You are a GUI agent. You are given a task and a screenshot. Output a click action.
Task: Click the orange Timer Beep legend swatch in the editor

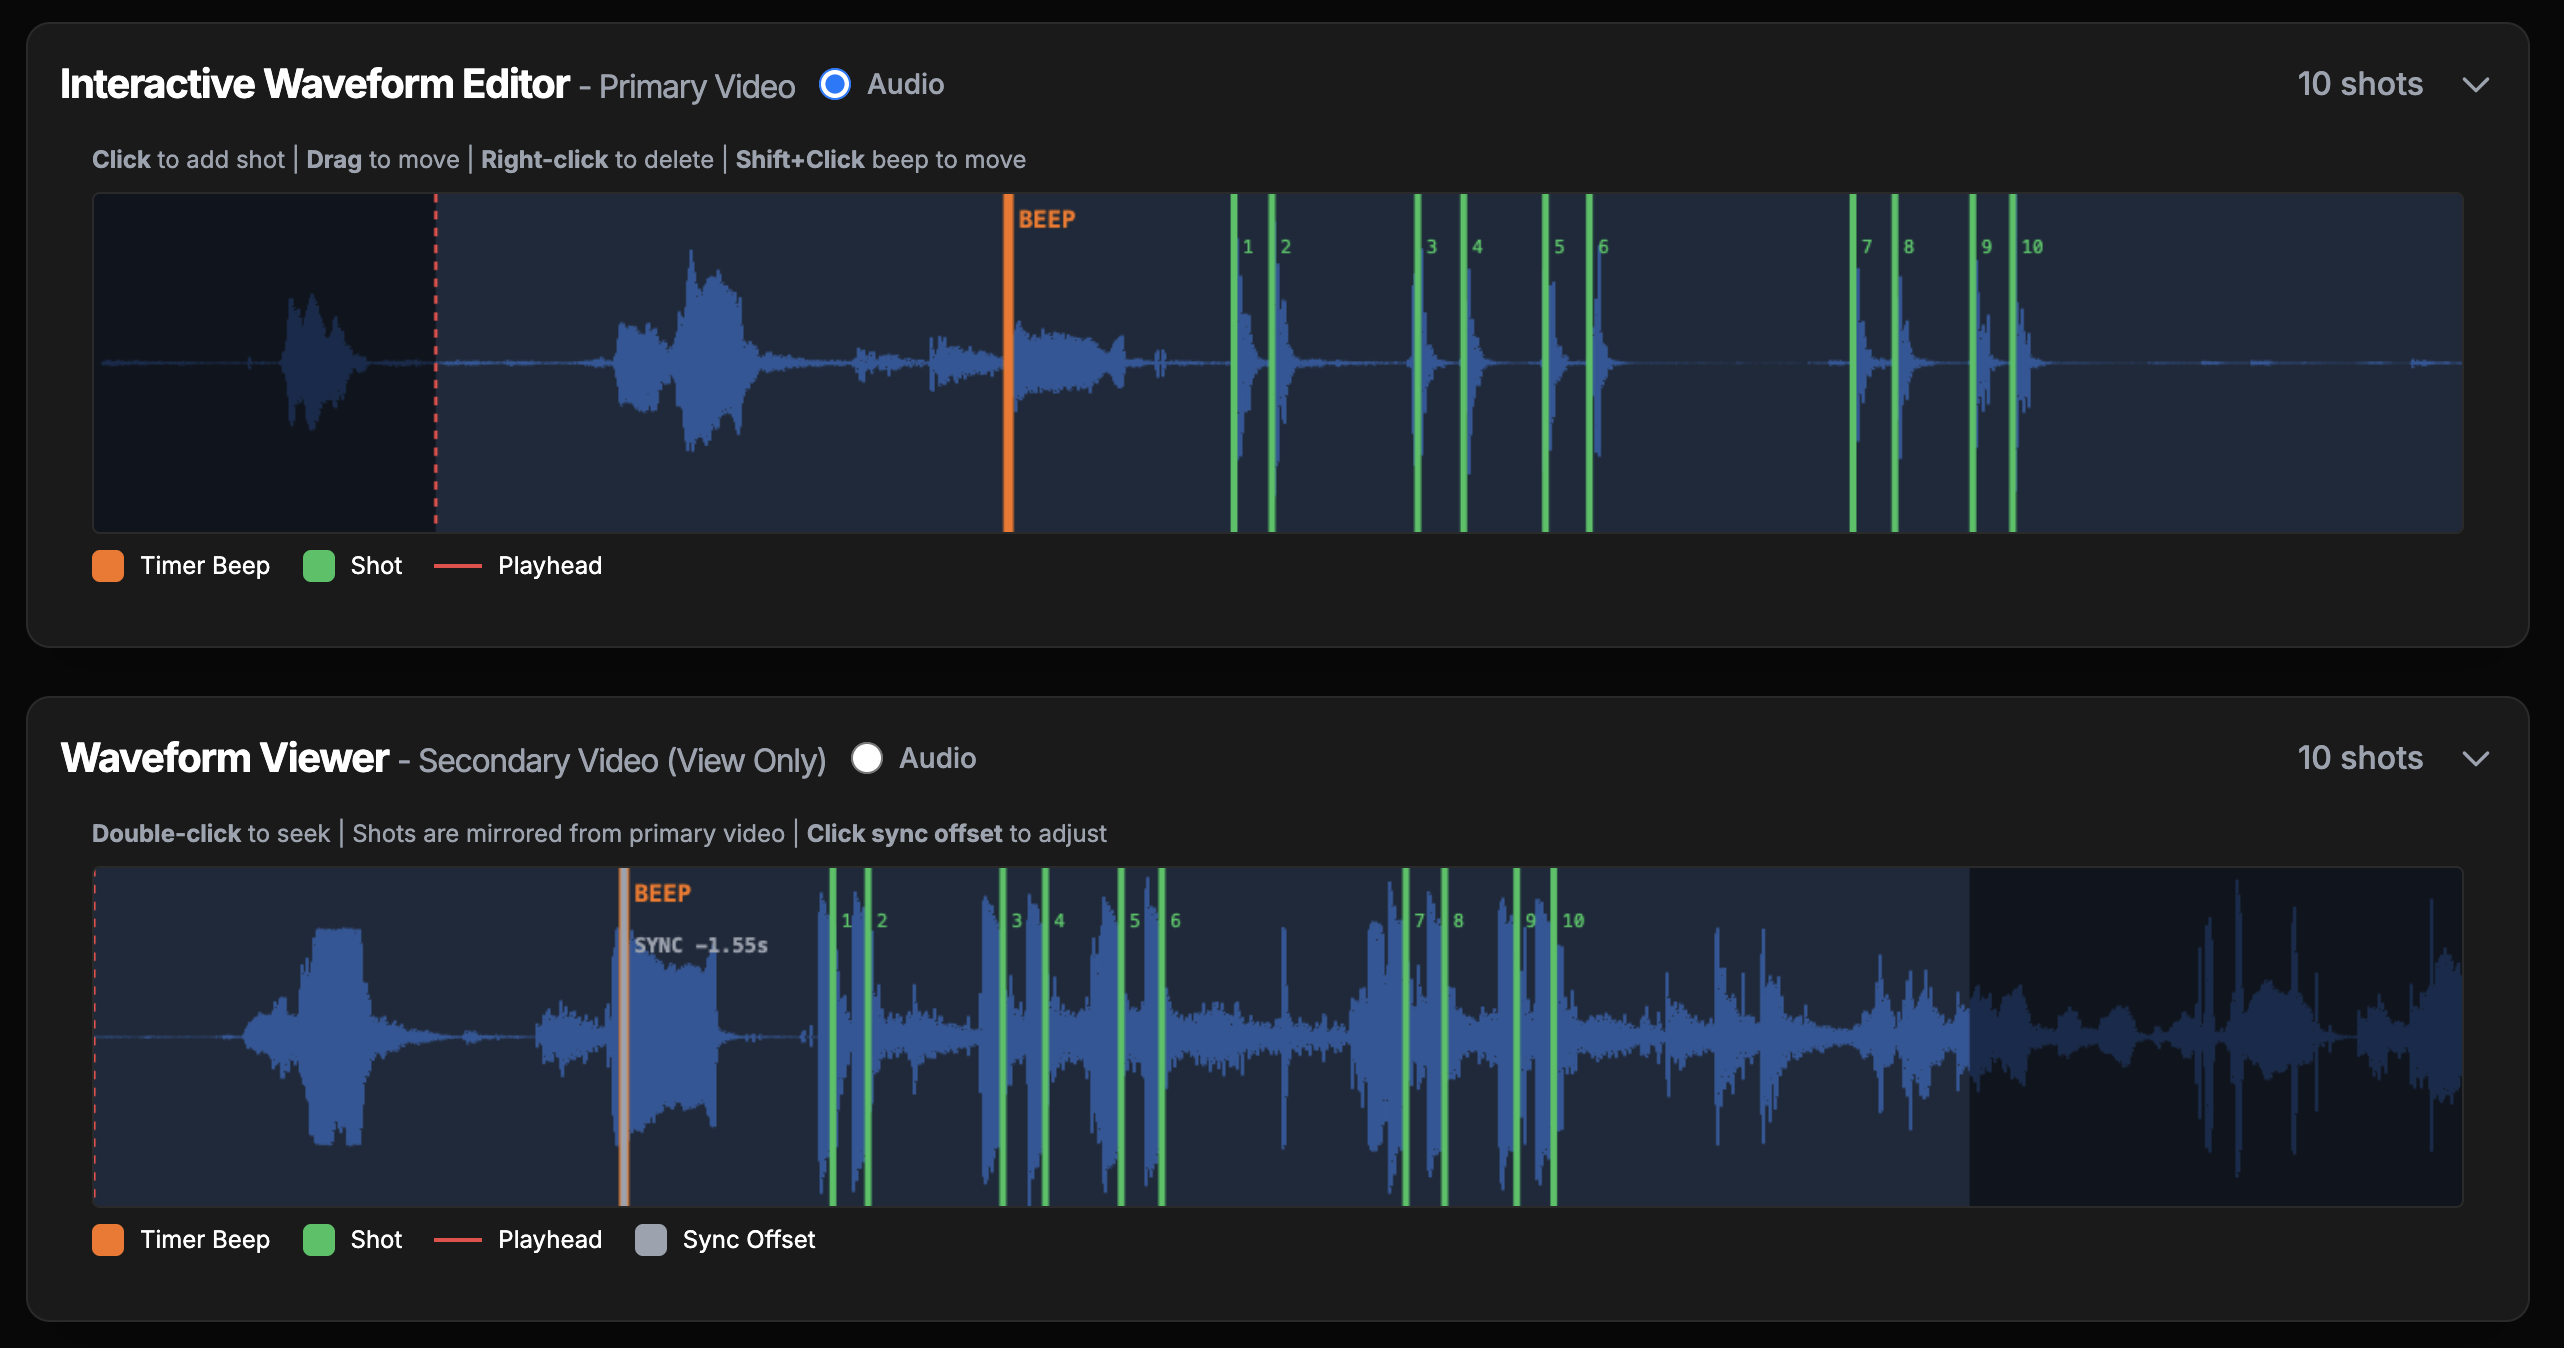[x=108, y=566]
